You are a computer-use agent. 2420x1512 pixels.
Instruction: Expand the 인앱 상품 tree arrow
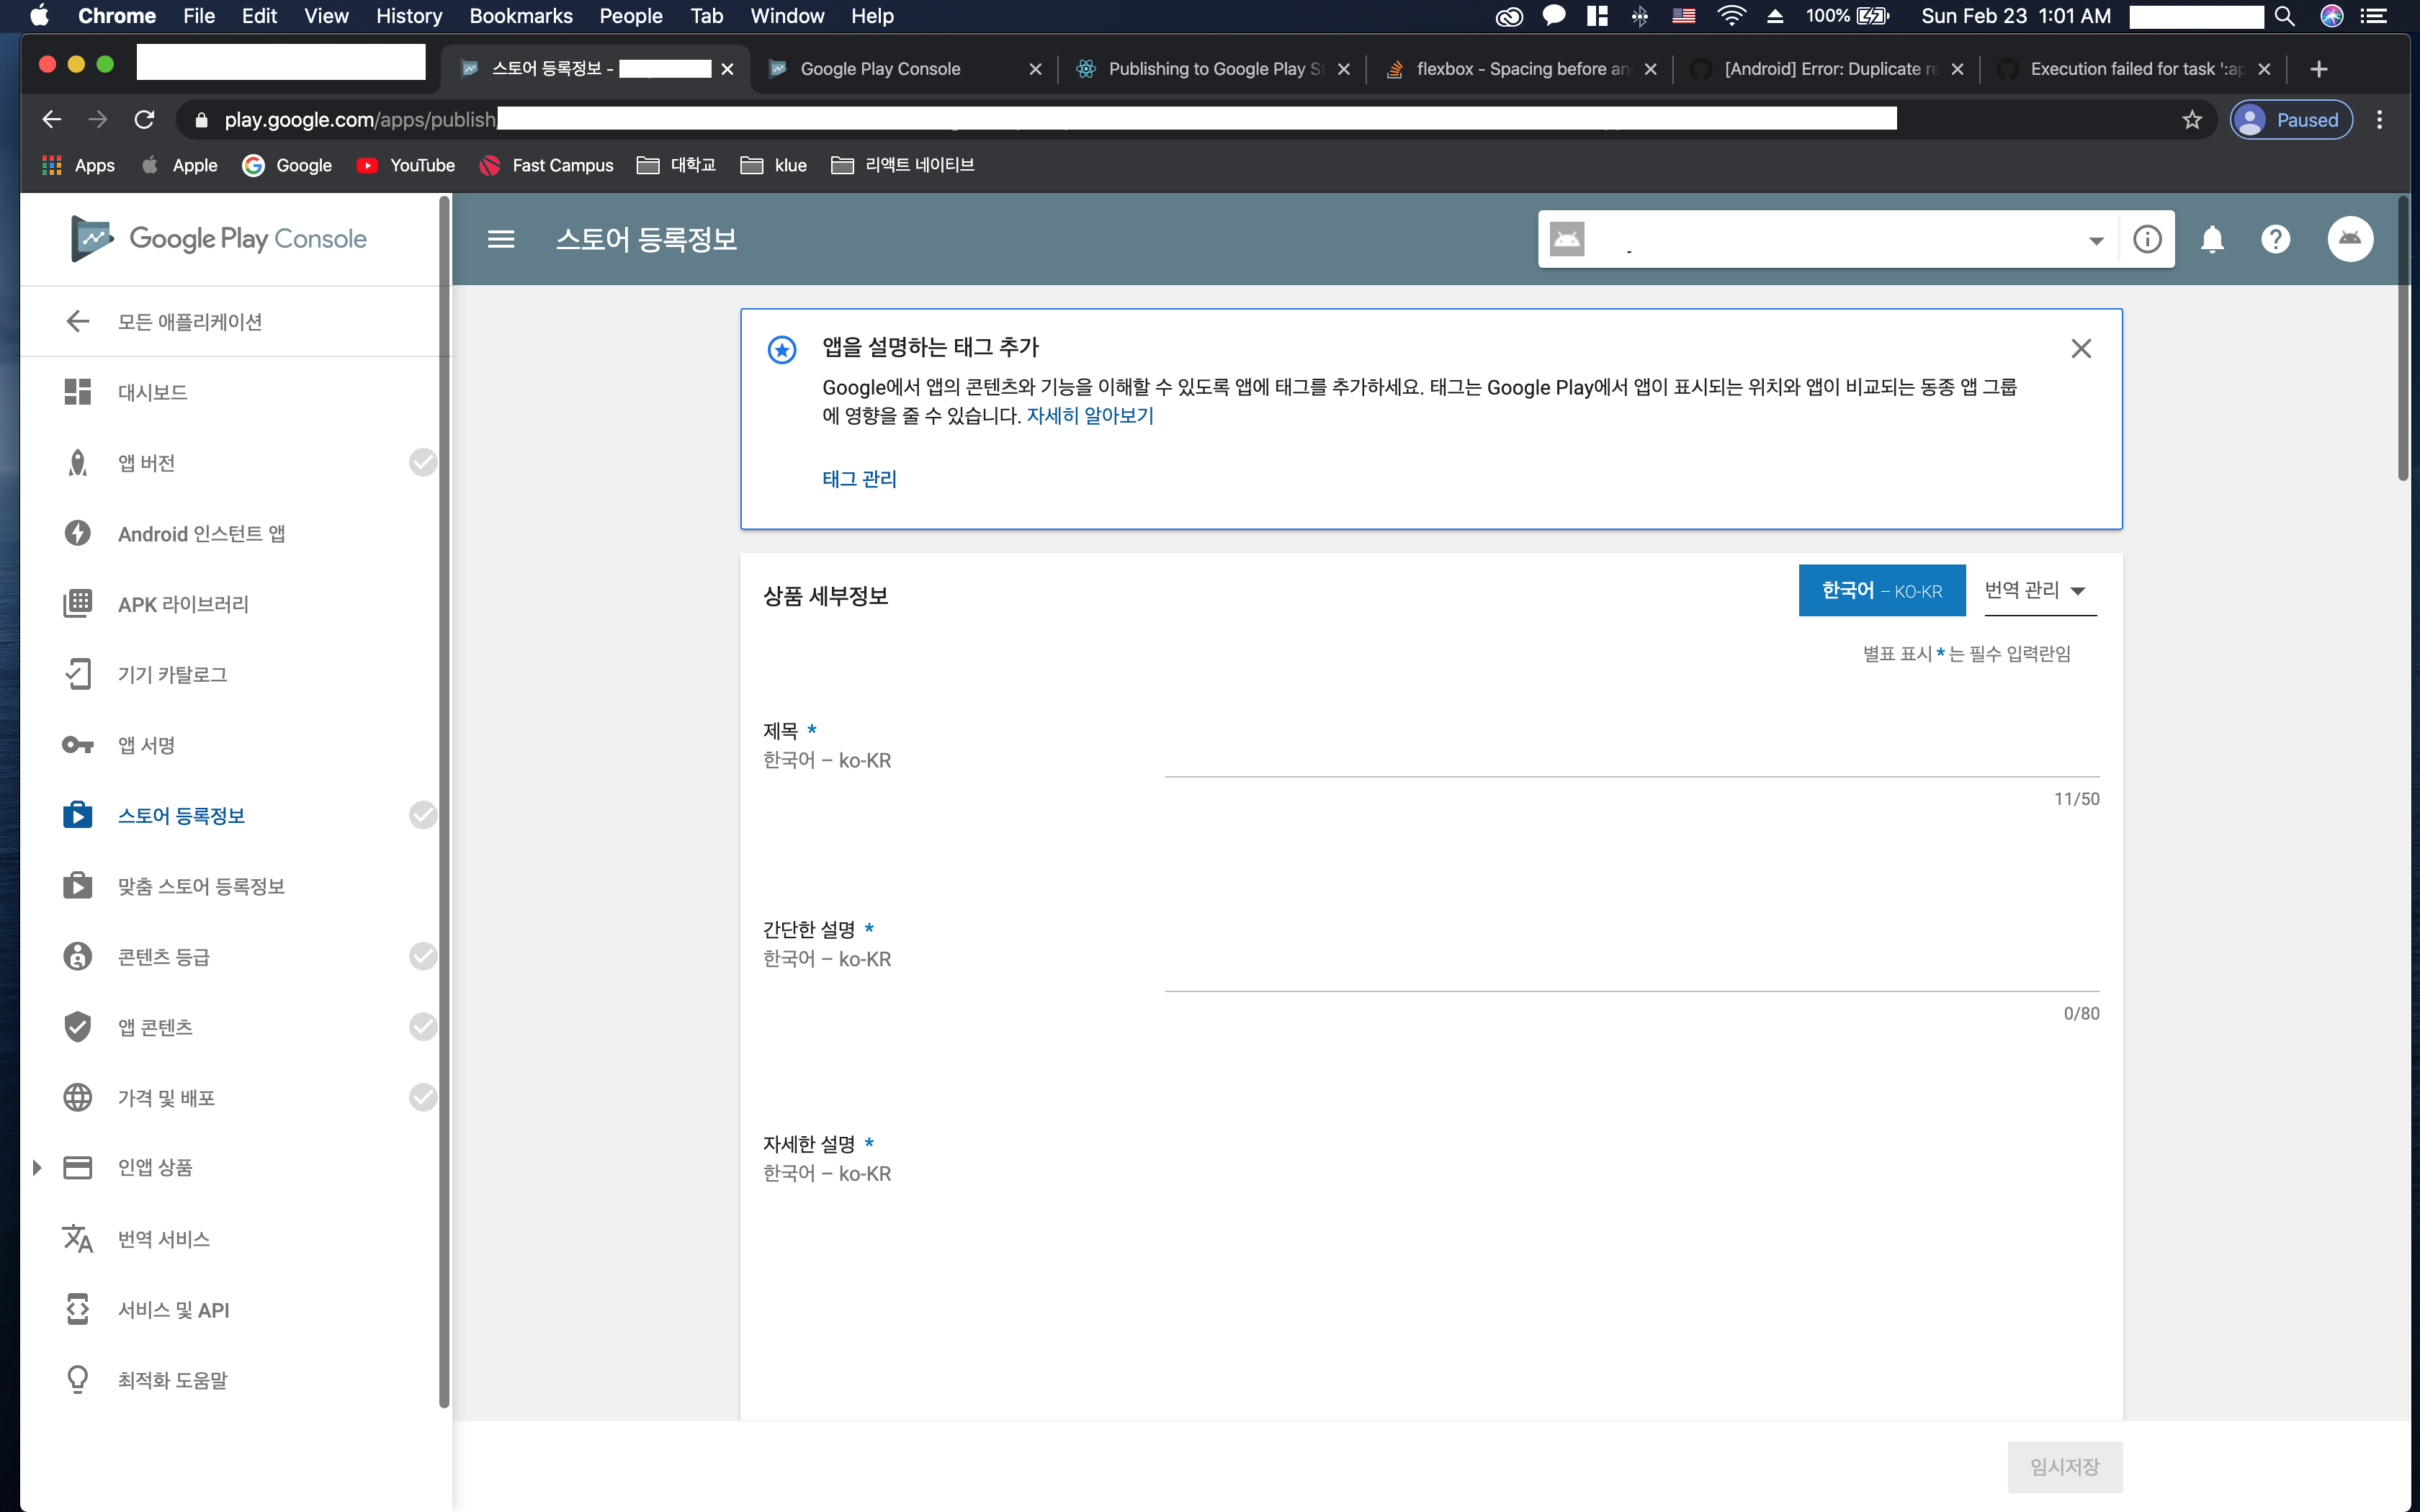pyautogui.click(x=37, y=1167)
